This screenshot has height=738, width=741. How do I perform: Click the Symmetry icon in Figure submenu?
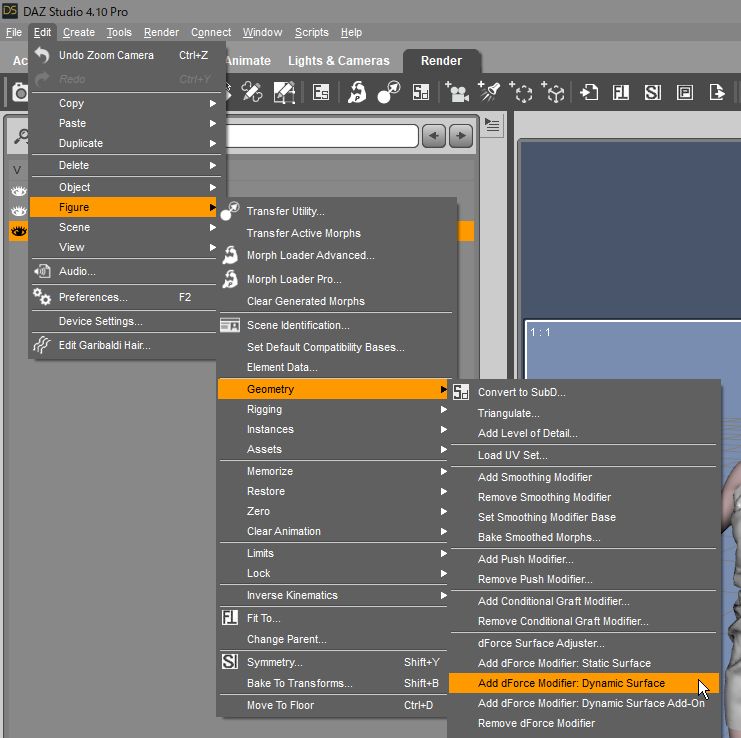[230, 661]
